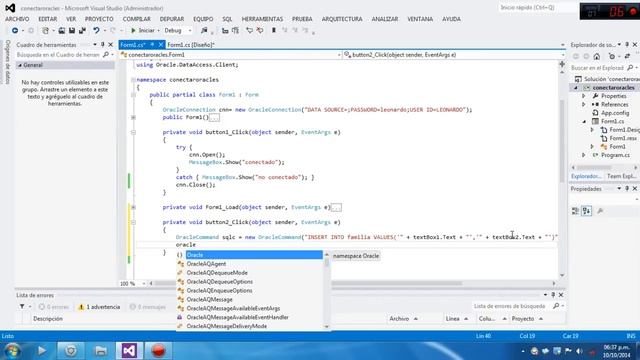This screenshot has width=640, height=360.
Task: Open the EDITAR menu
Action: coord(48,19)
